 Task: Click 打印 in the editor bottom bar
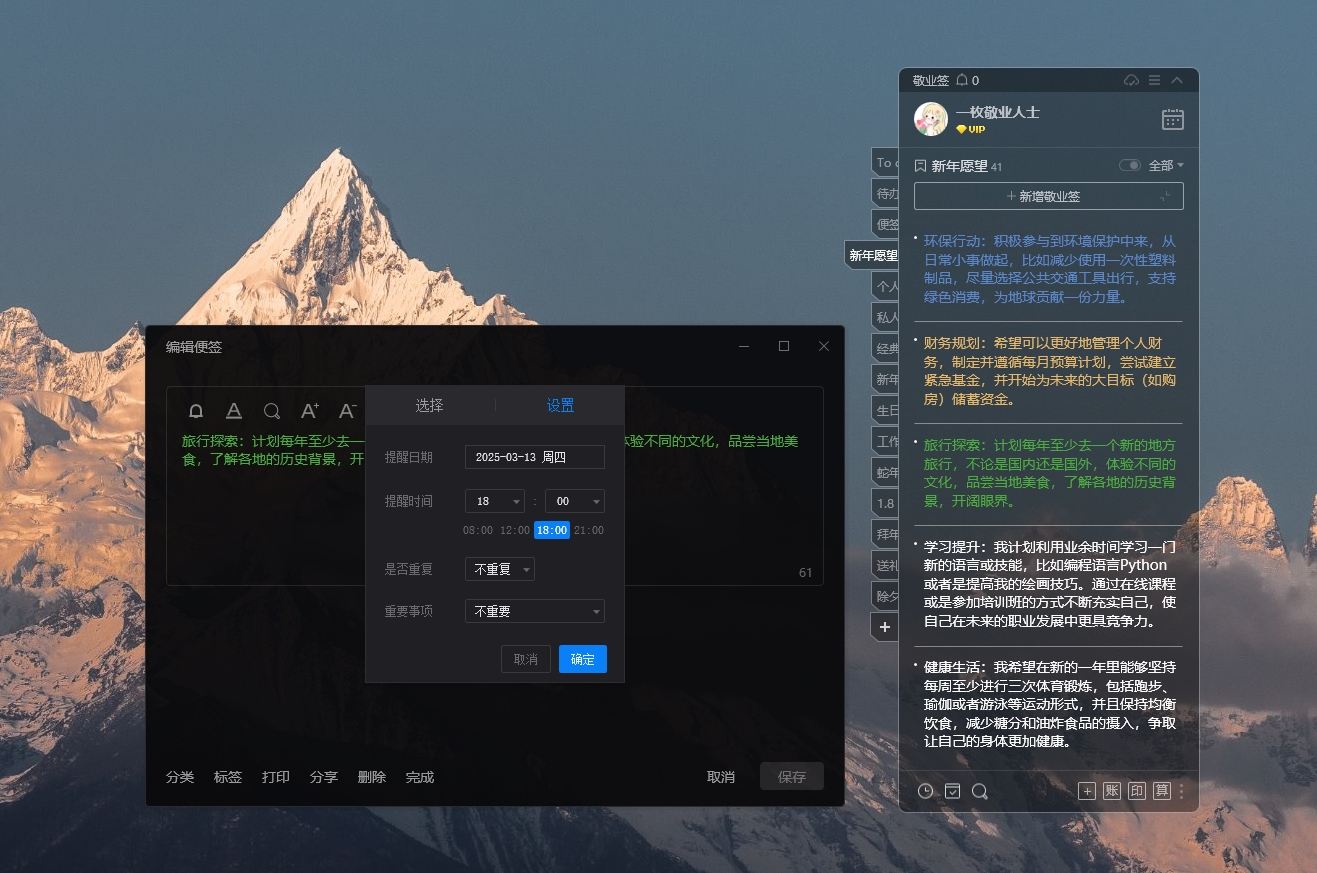click(x=276, y=777)
